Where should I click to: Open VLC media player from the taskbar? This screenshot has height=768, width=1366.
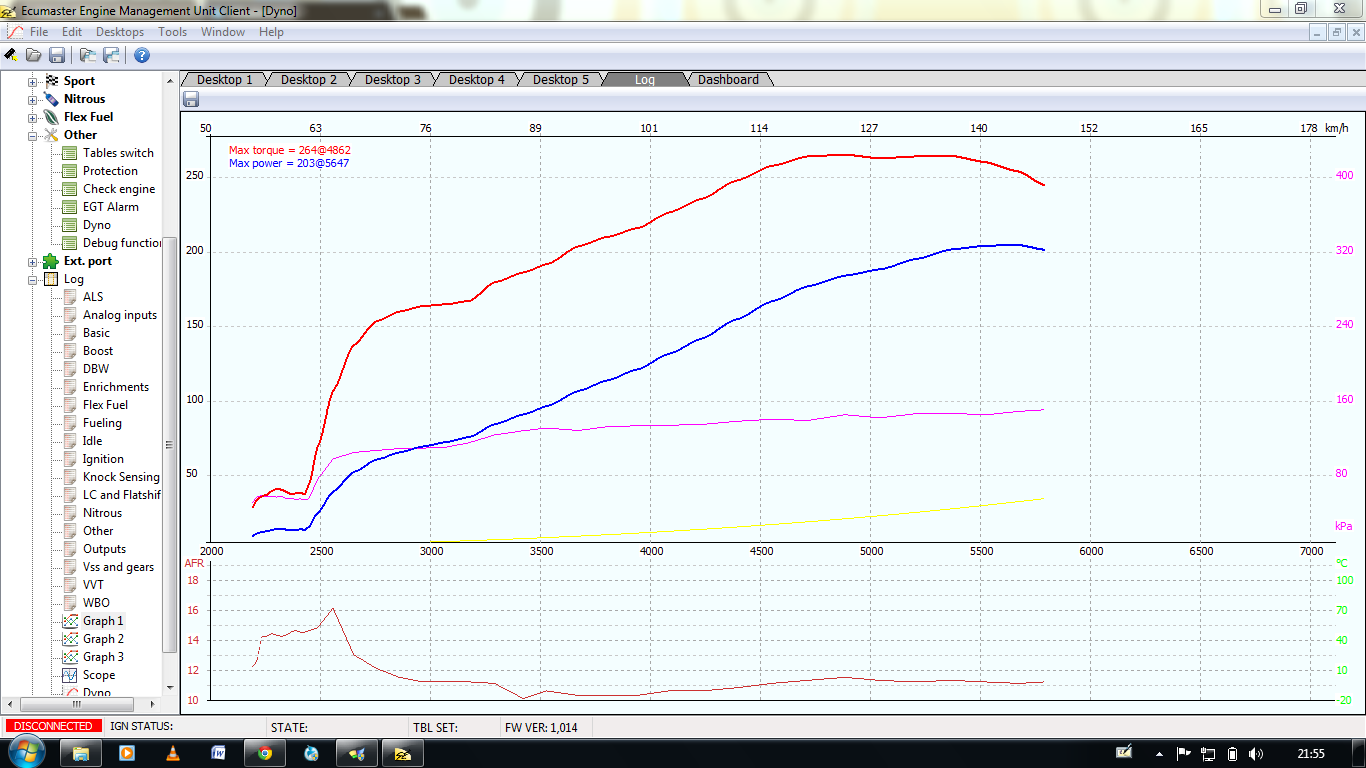coord(172,753)
